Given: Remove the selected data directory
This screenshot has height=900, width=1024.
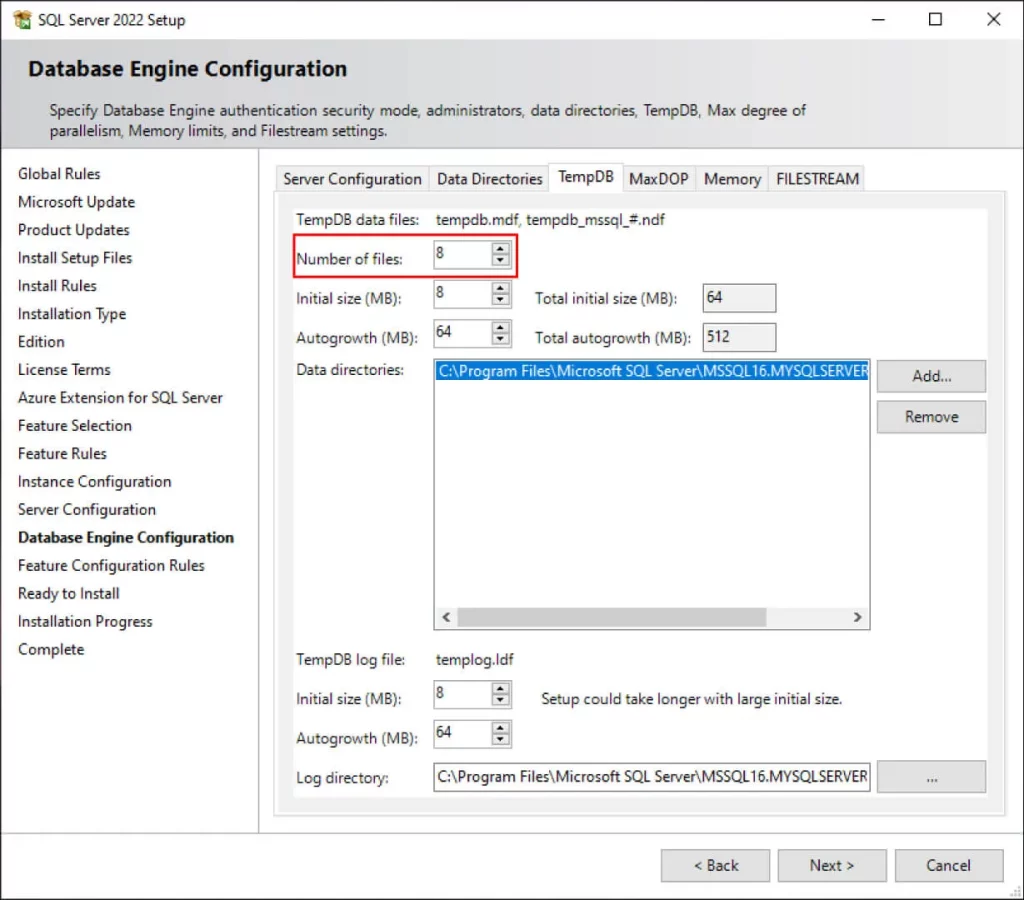Looking at the screenshot, I should [x=930, y=417].
